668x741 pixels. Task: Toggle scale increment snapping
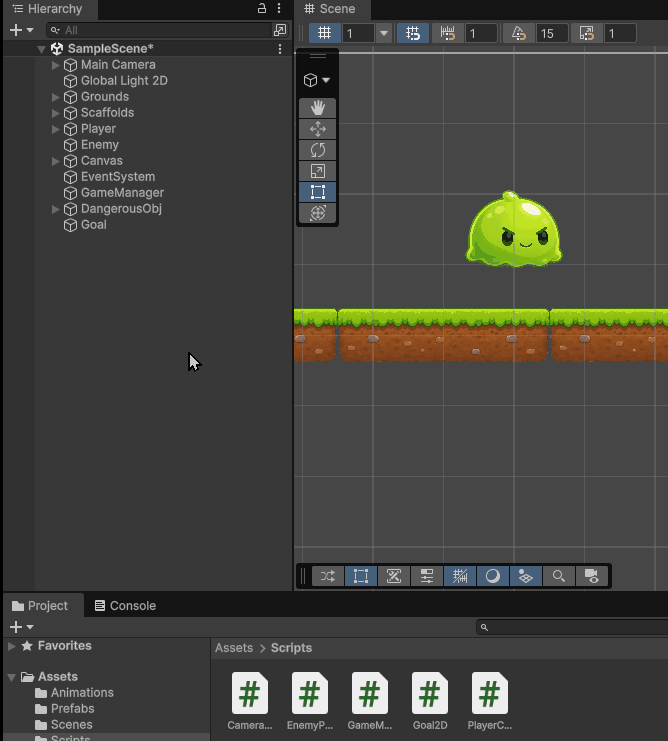click(x=586, y=33)
